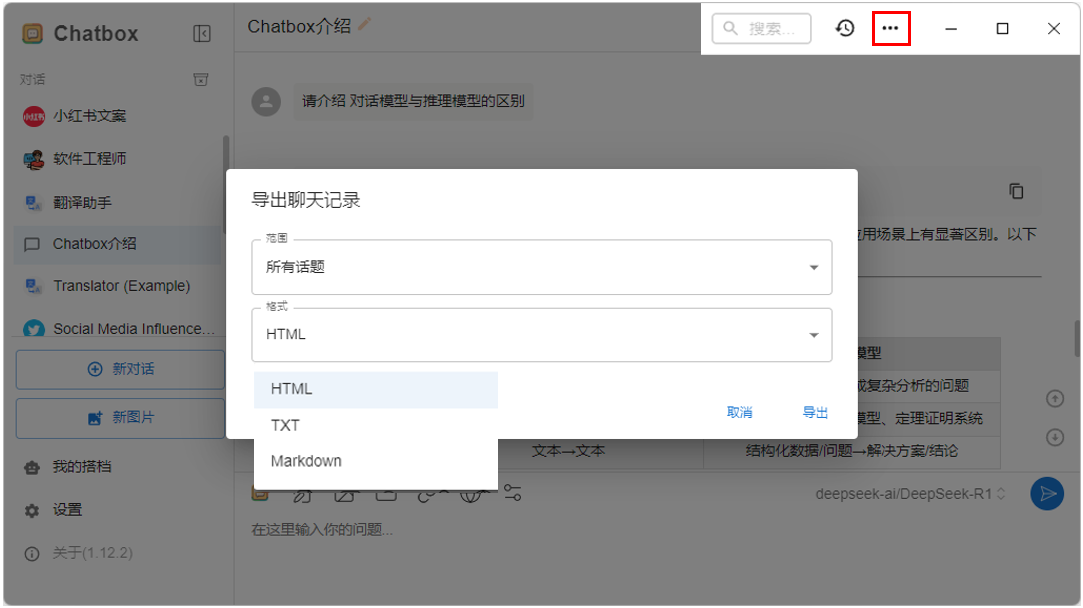Select the Chatbox介绍 conversation in sidebar
This screenshot has height=608, width=1083.
(117, 244)
